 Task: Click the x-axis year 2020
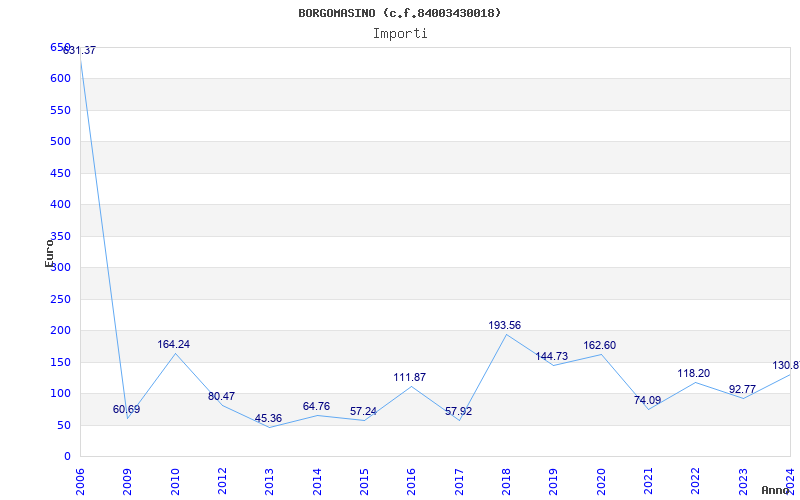click(601, 482)
